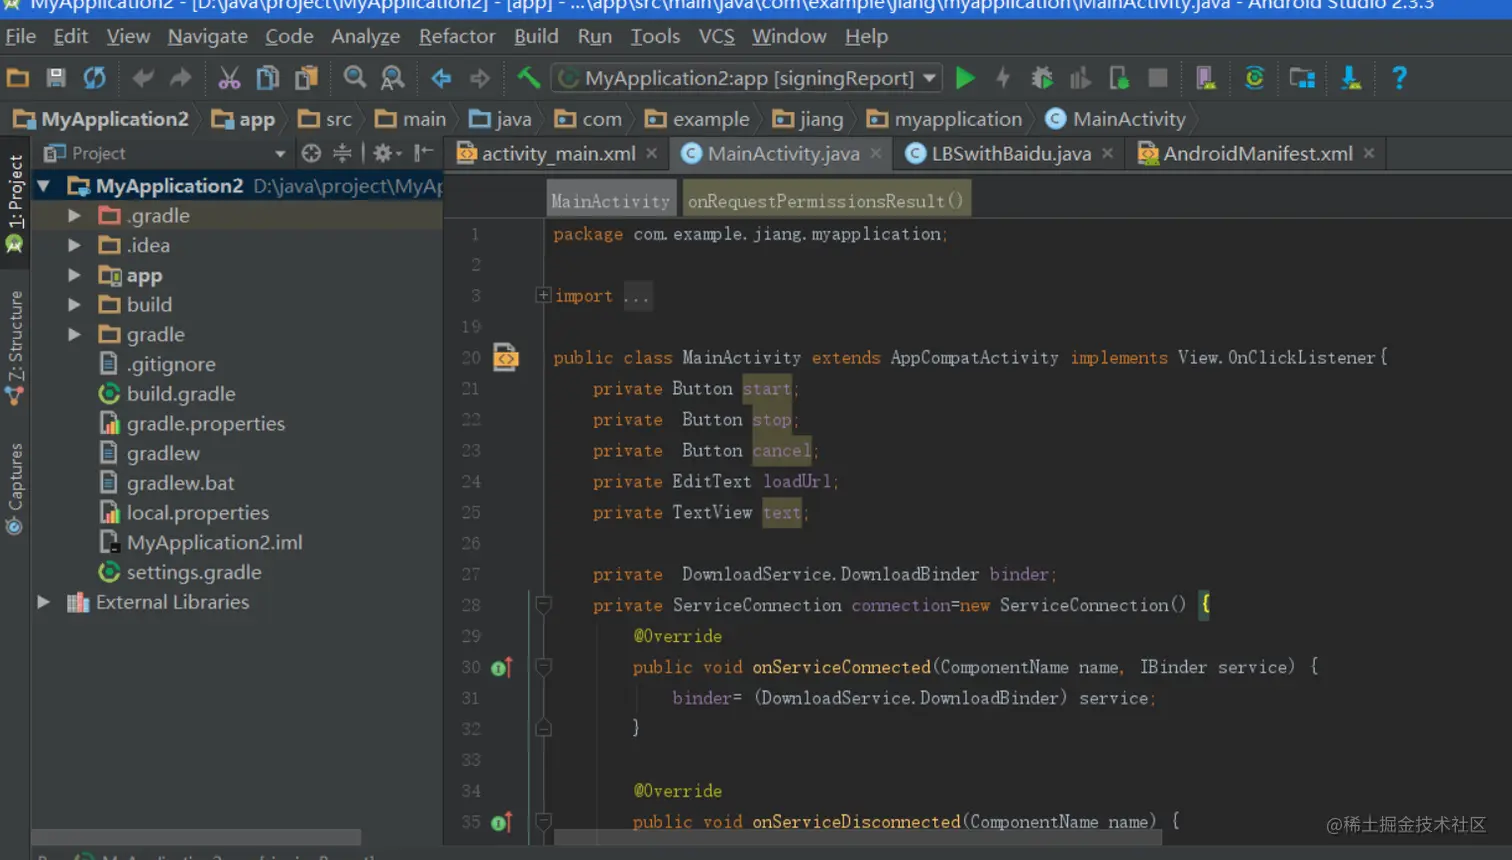Viewport: 1512px width, 860px height.
Task: Toggle the Structure tool window side tab
Action: (15, 338)
